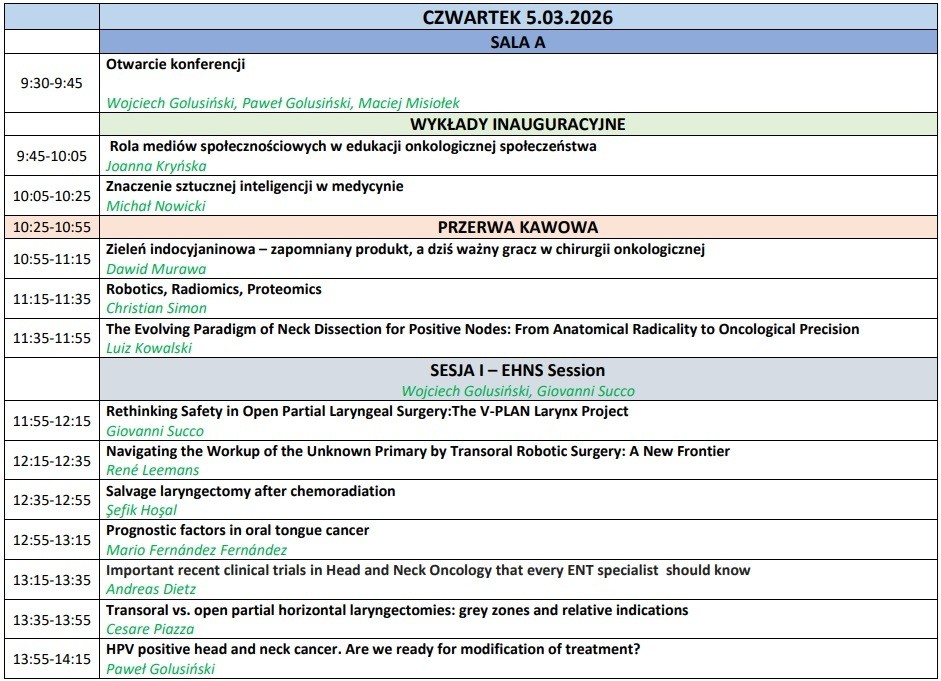Viewport: 941px width, 681px height.
Task: Open the V-PLAN Larynx Project talk title
Action: pyautogui.click(x=367, y=411)
